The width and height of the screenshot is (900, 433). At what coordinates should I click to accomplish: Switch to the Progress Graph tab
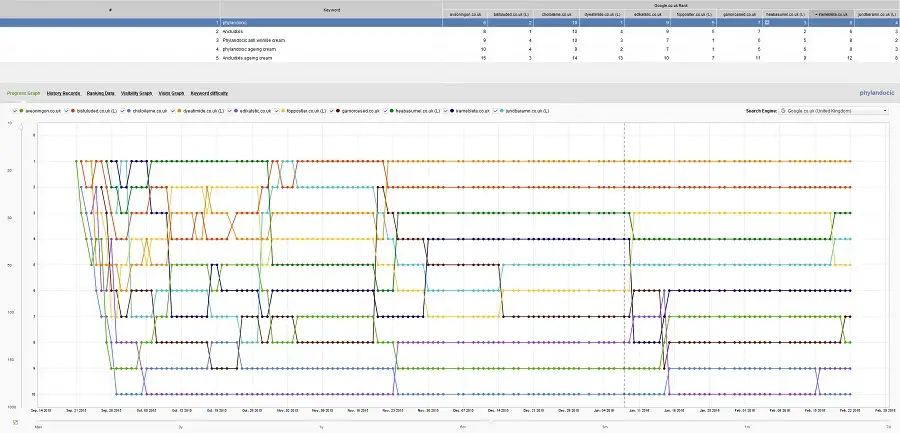click(24, 92)
